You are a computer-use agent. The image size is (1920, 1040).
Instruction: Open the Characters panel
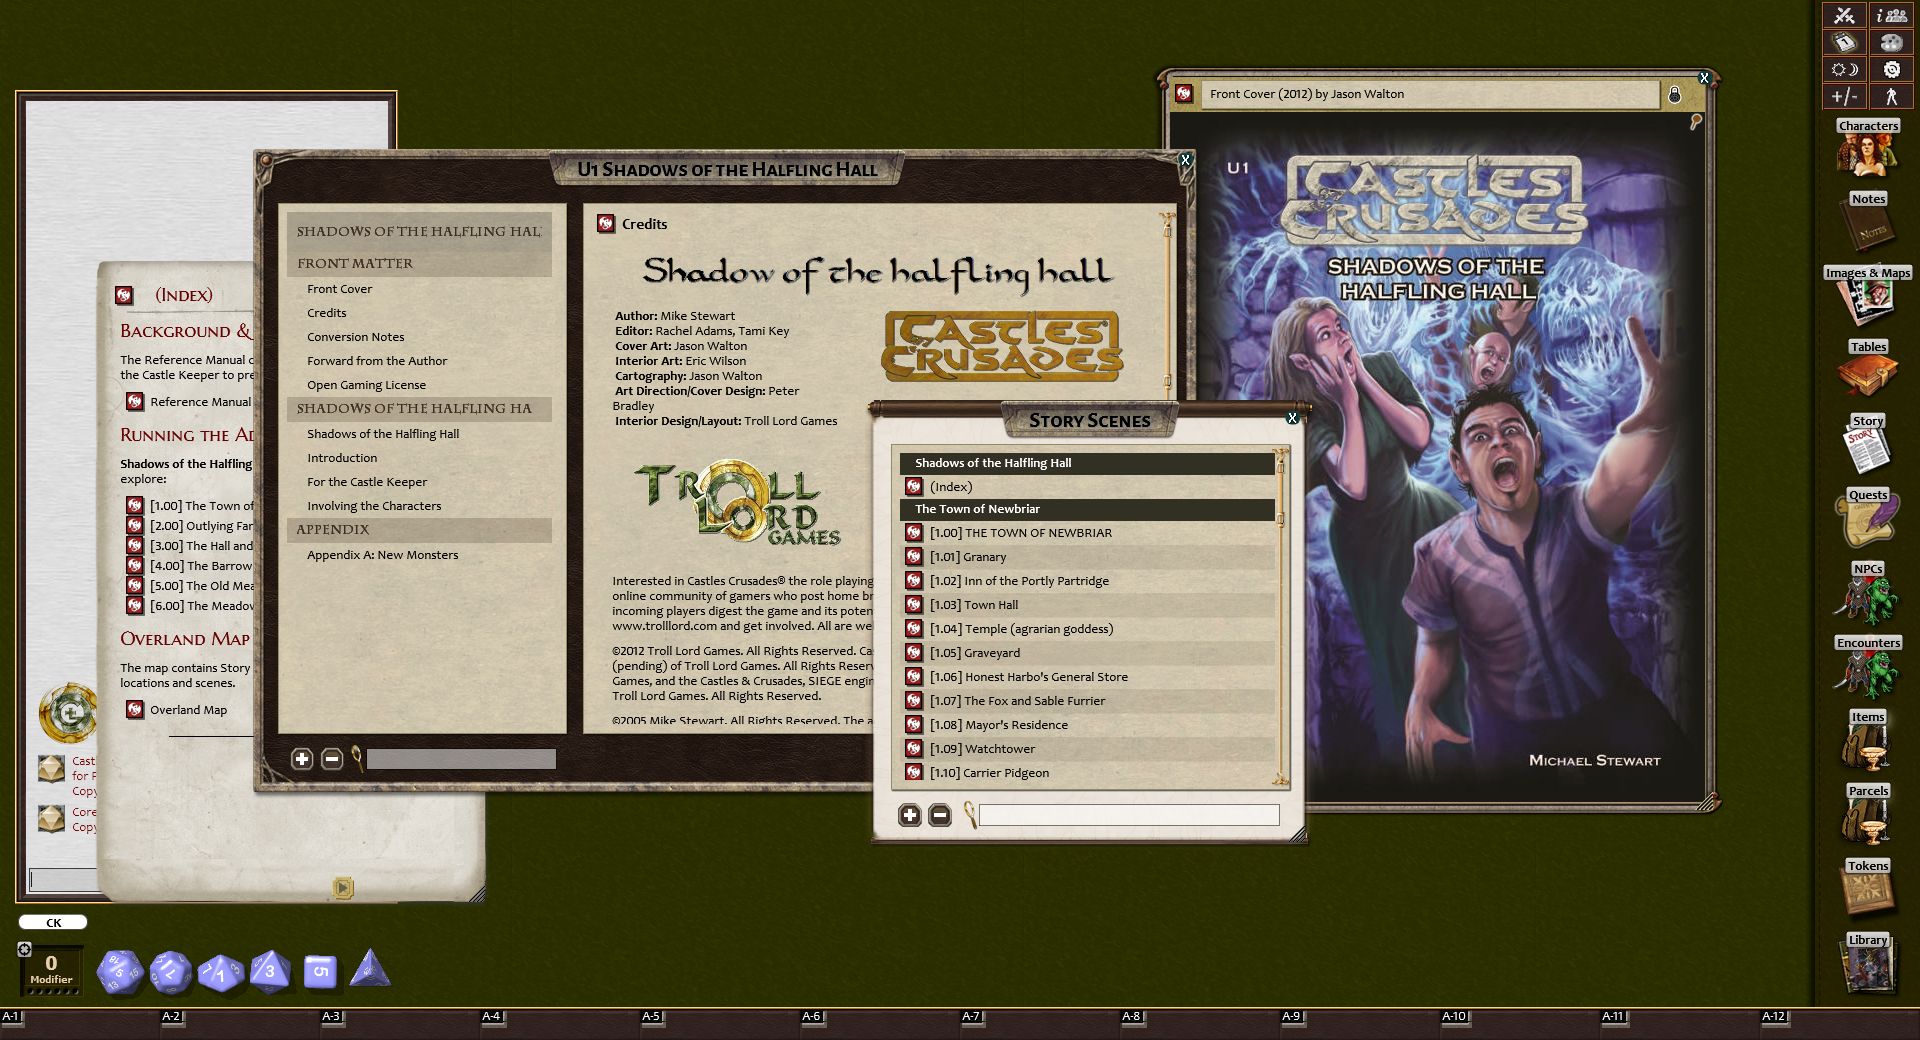(1868, 152)
